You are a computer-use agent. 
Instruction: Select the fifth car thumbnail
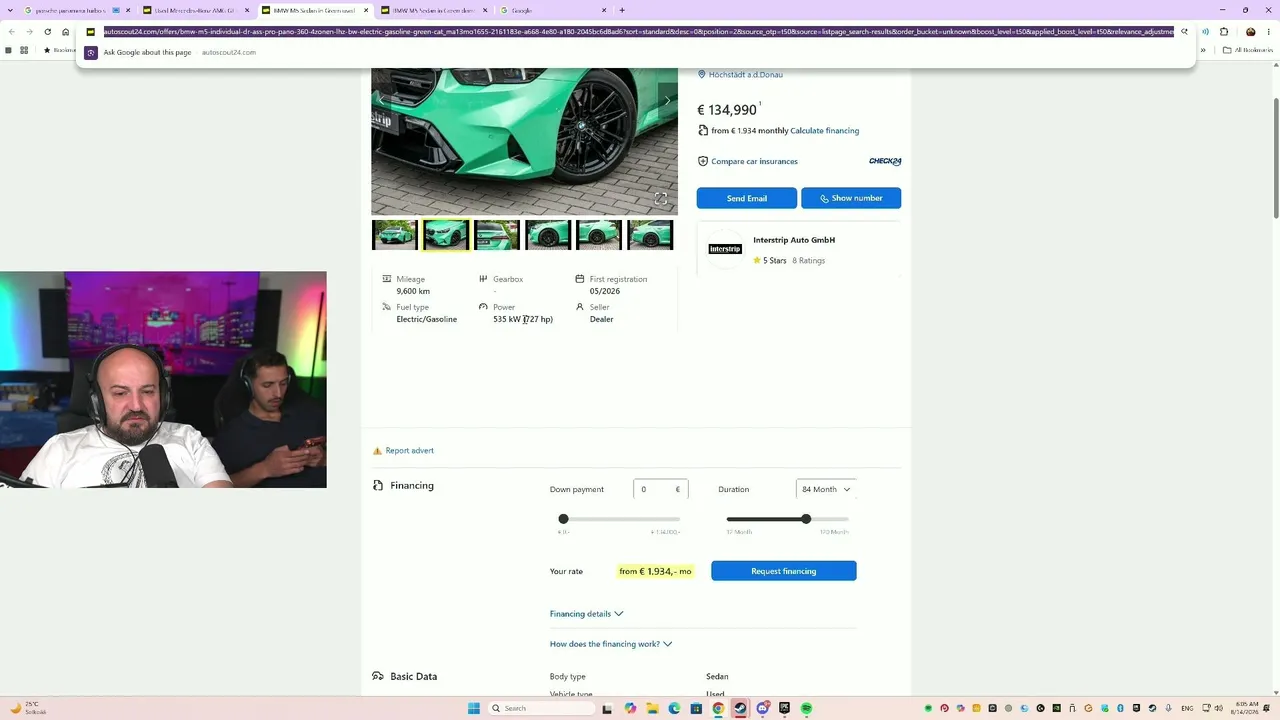tap(599, 235)
